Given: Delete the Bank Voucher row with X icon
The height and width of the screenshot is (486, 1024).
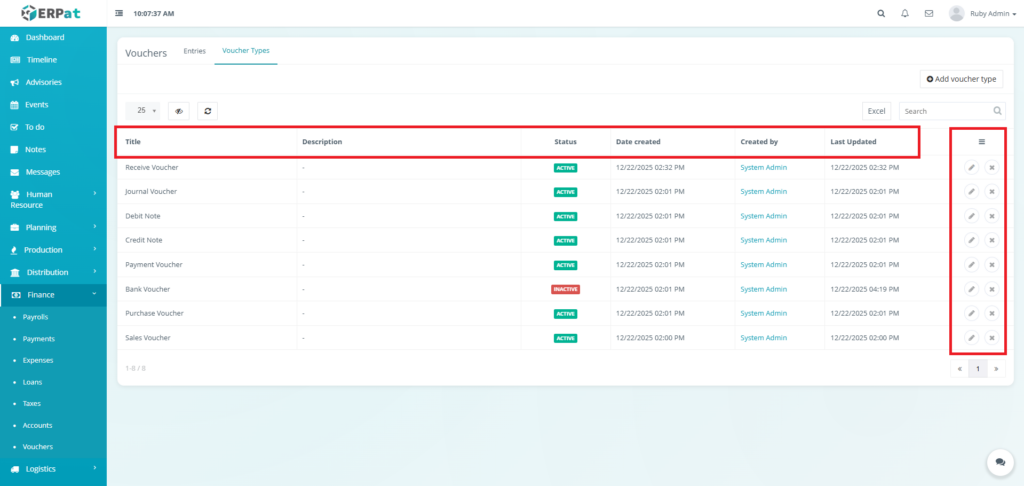Looking at the screenshot, I should [x=991, y=289].
